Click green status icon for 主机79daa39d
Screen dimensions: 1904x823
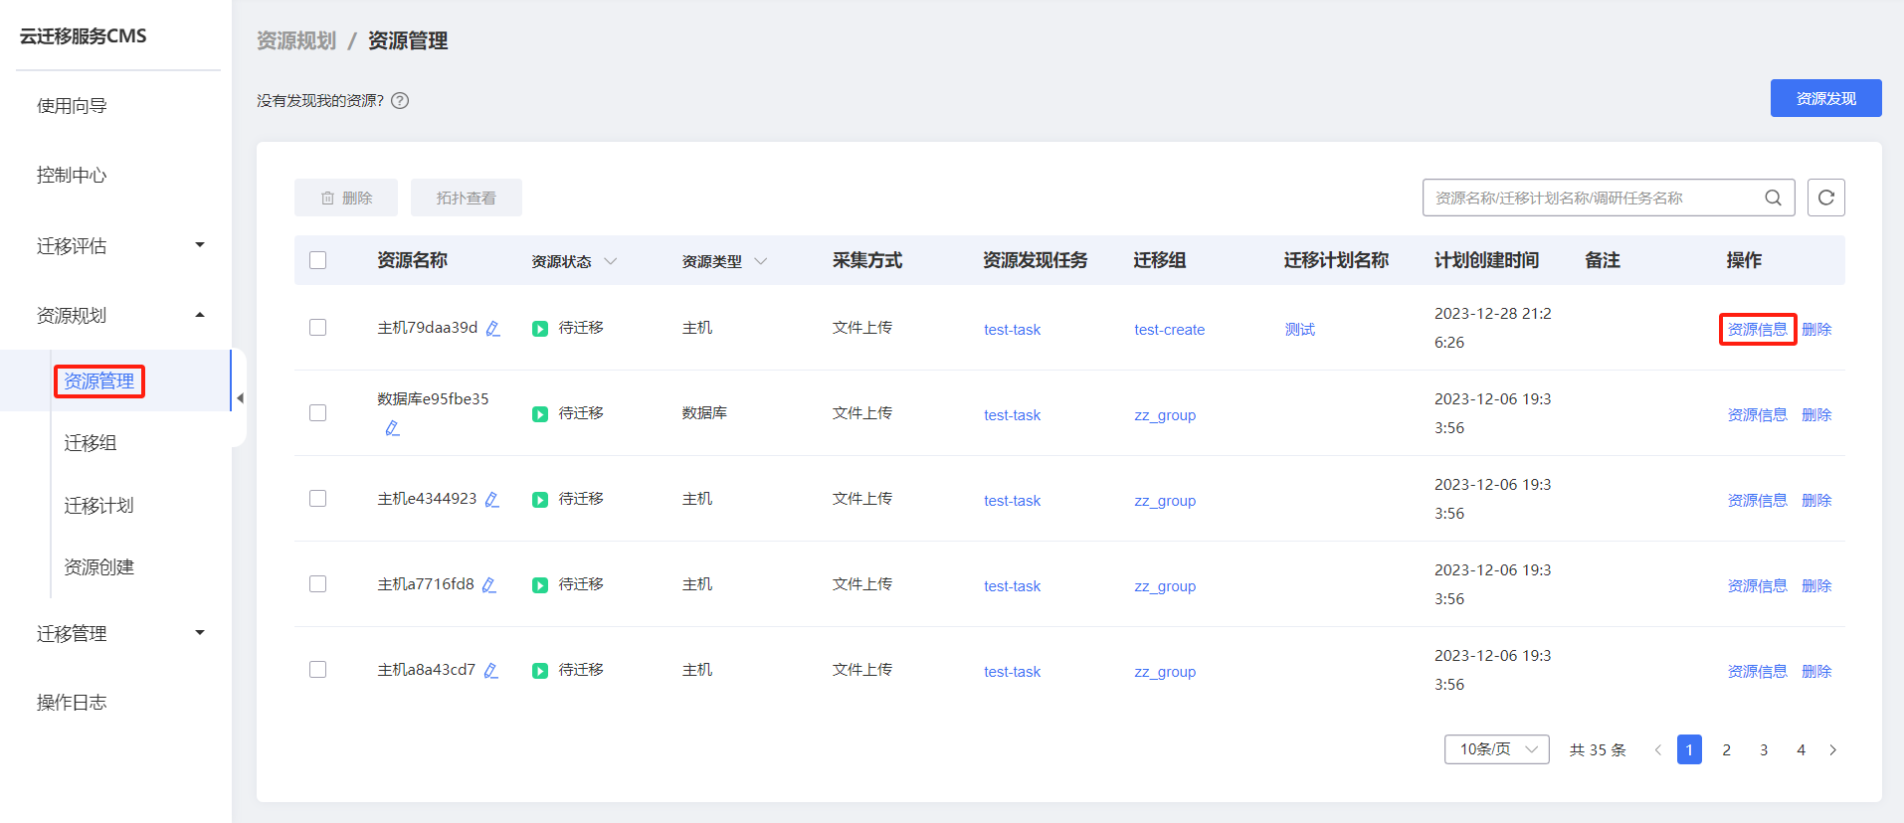click(x=540, y=328)
